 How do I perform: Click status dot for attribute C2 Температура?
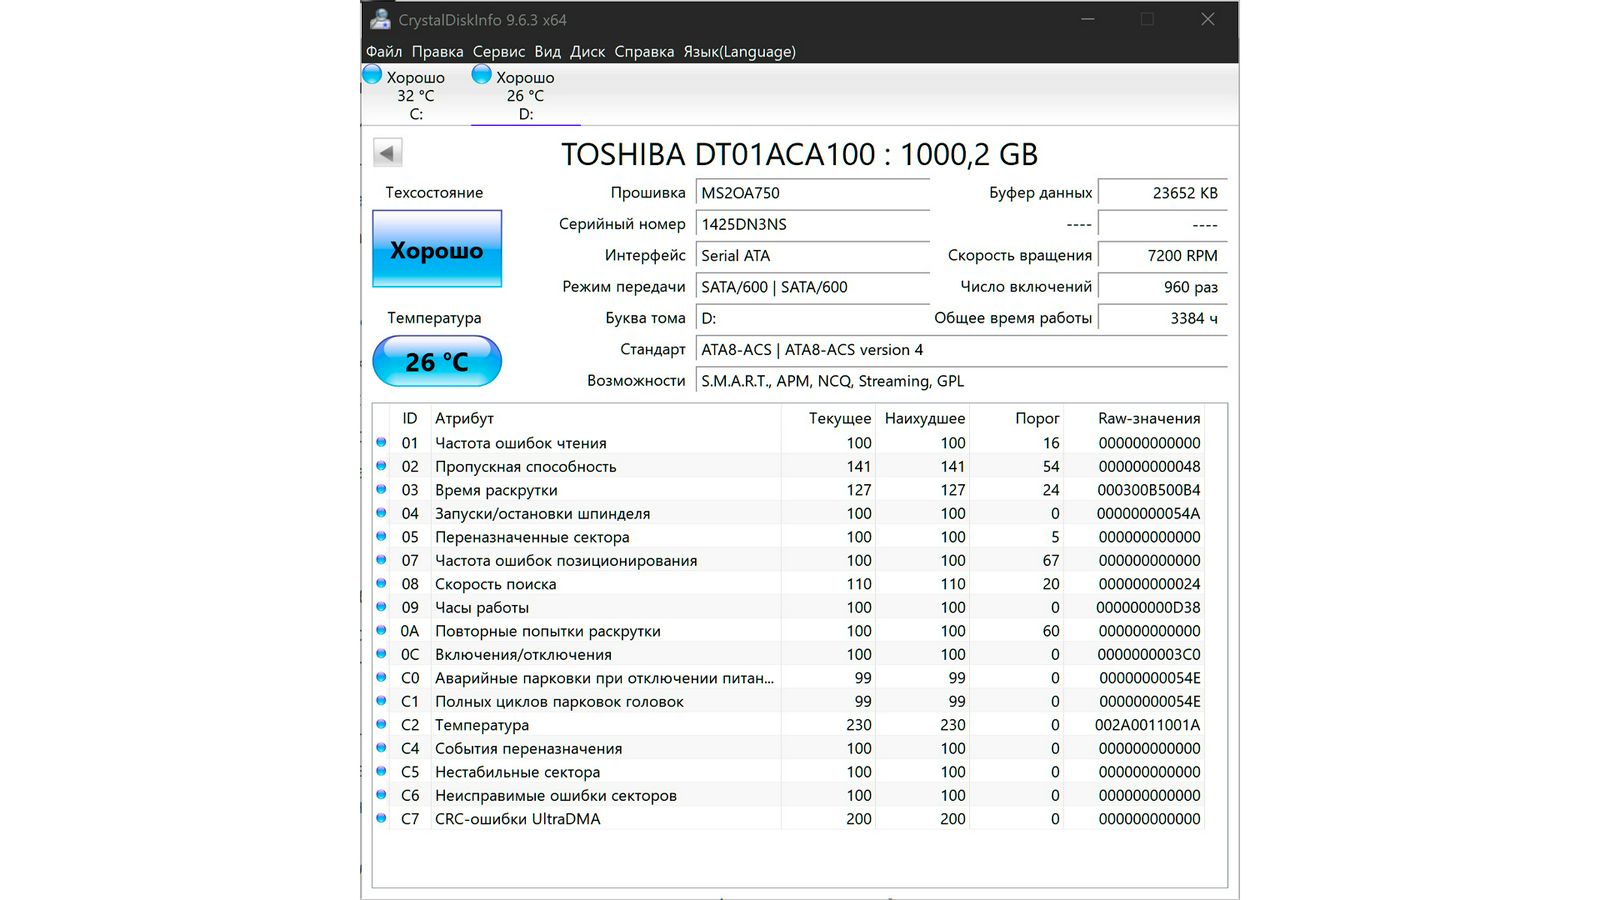[381, 724]
